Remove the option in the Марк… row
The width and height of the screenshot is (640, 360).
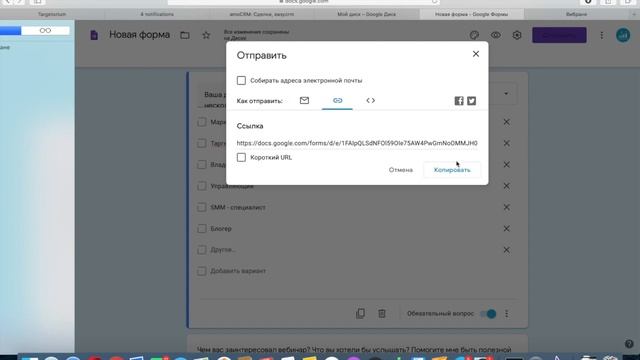point(507,122)
